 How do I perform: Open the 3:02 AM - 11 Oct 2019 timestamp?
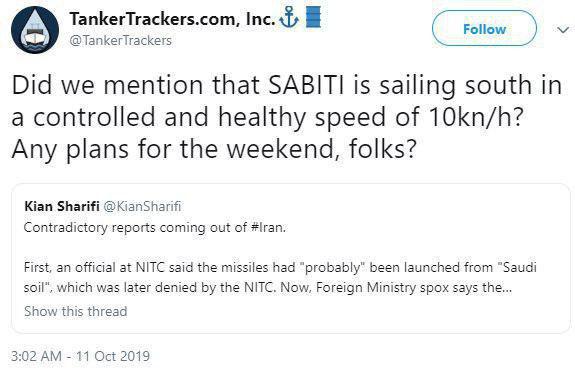(81, 356)
